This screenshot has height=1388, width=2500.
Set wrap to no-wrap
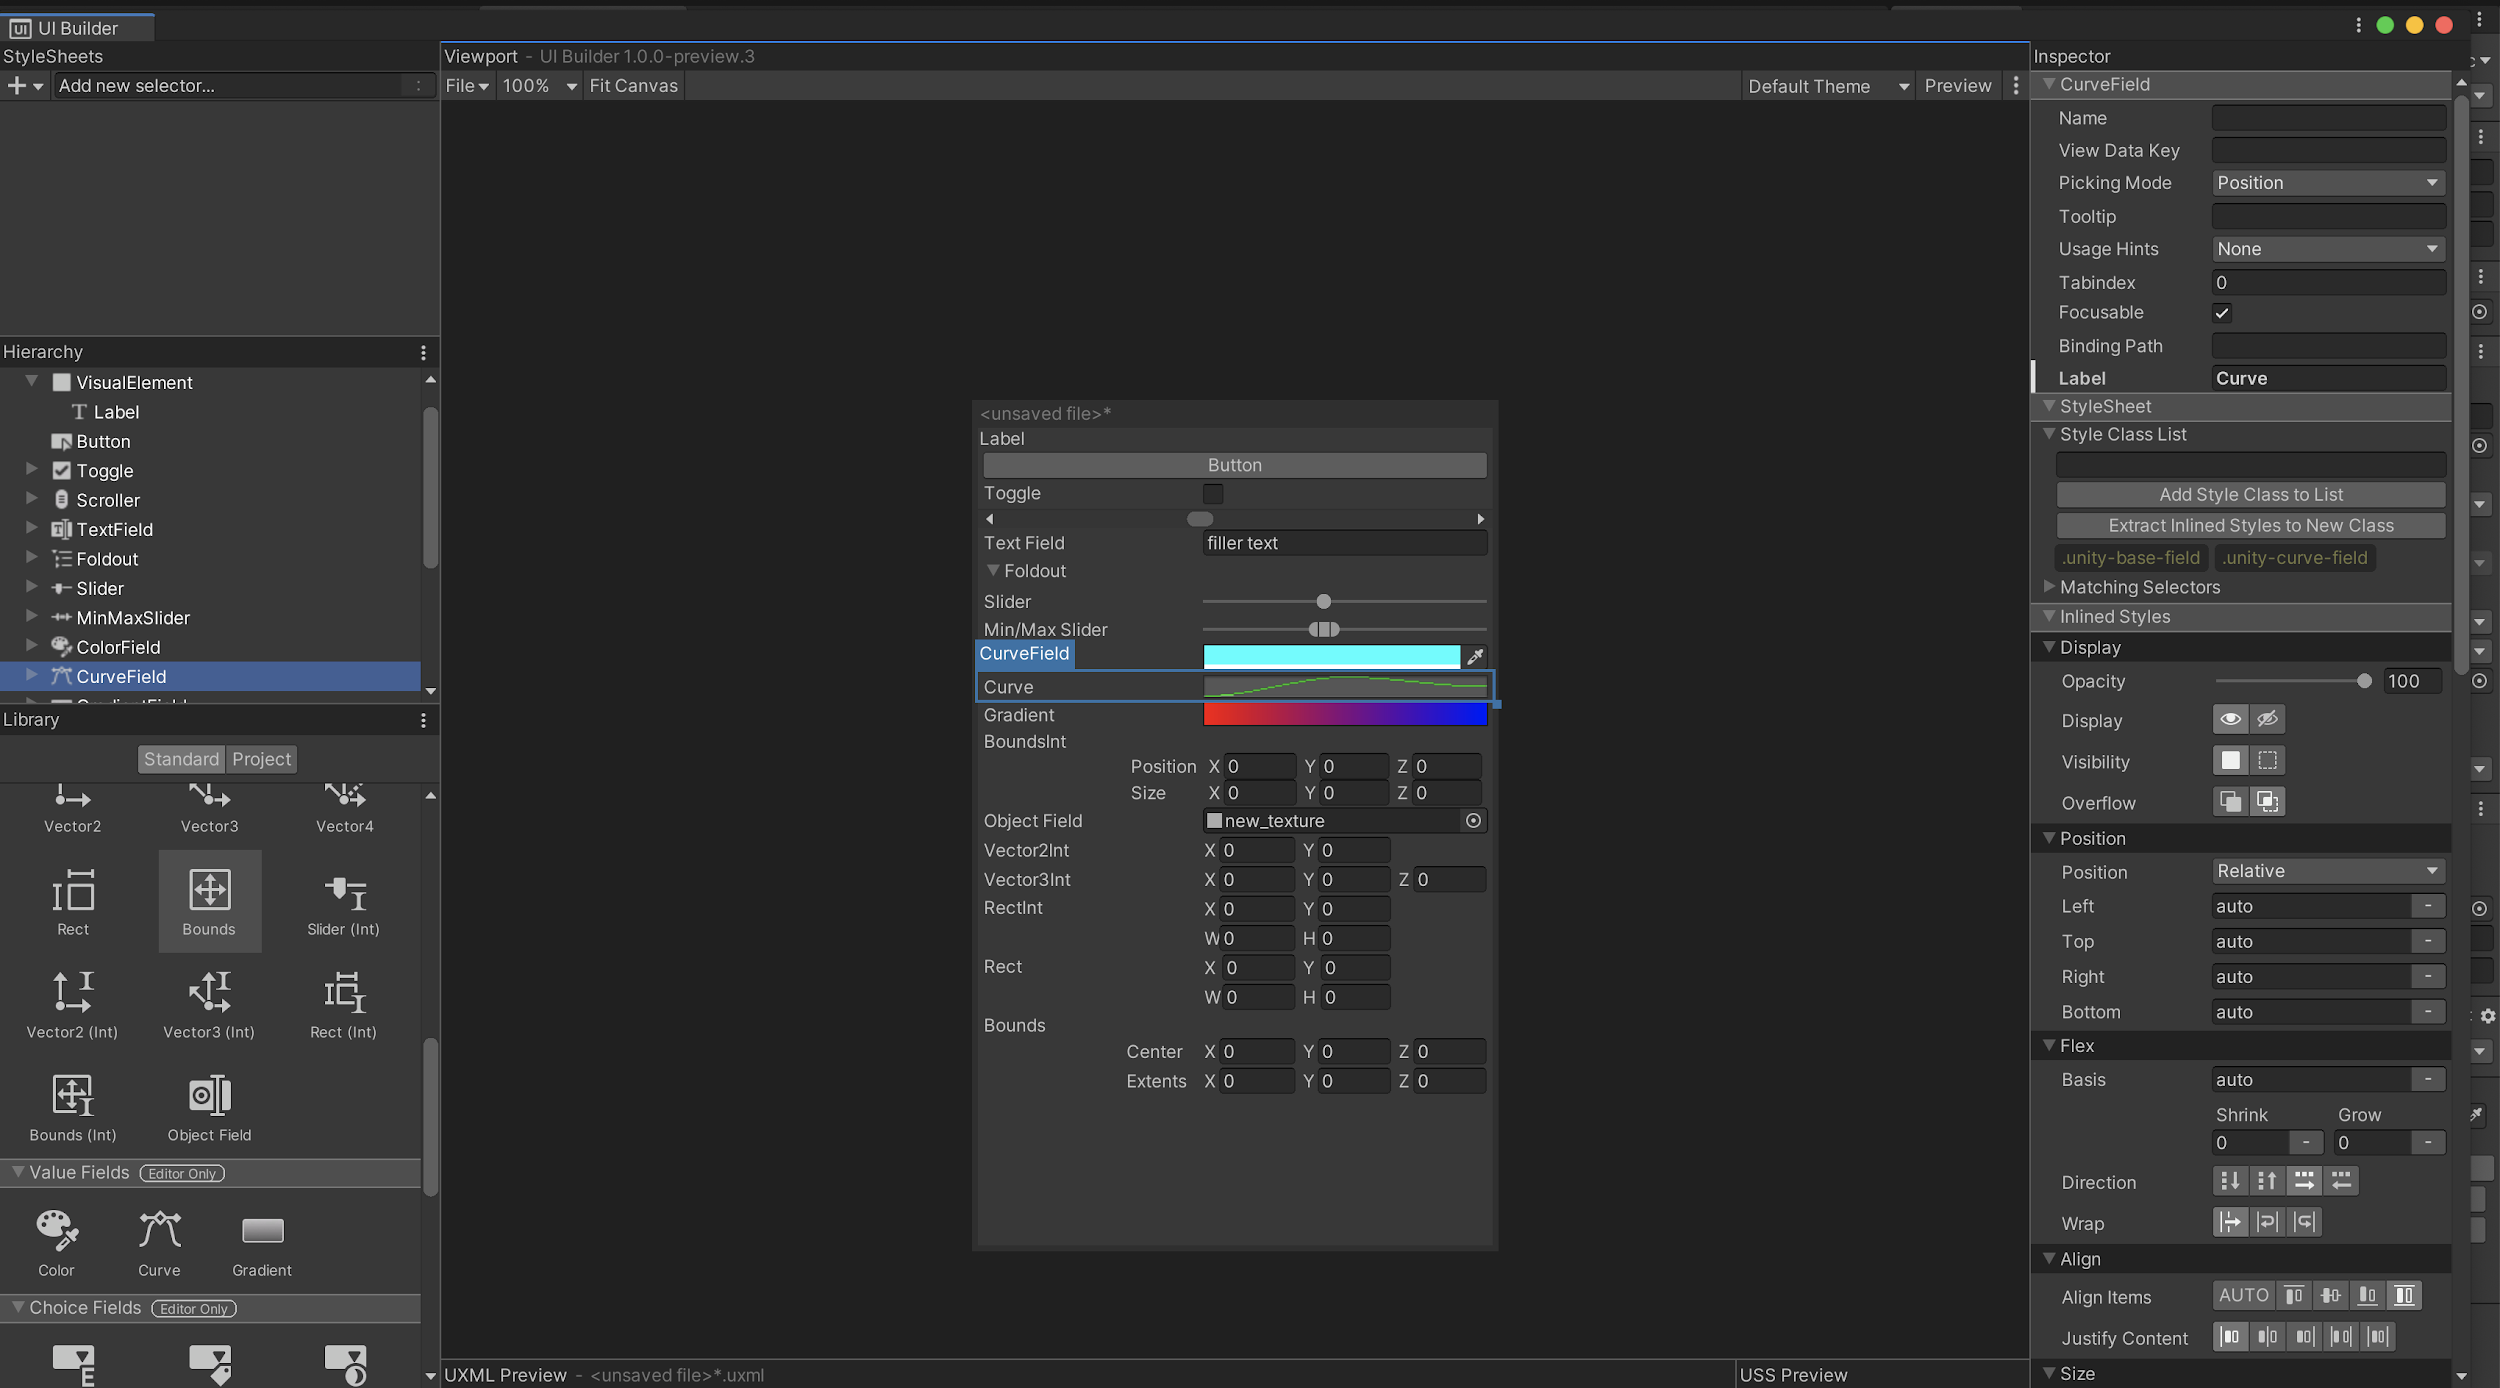(2230, 1222)
